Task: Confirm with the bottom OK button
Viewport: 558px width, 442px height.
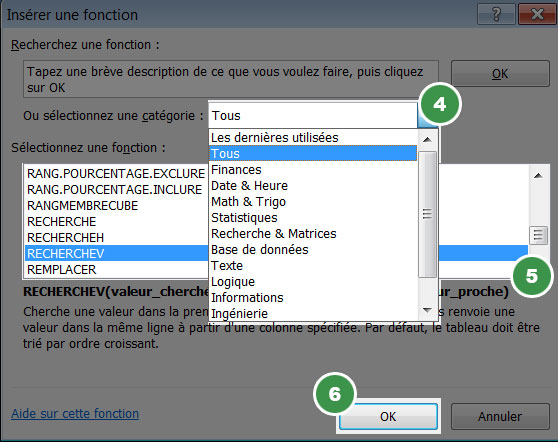Action: [x=388, y=416]
